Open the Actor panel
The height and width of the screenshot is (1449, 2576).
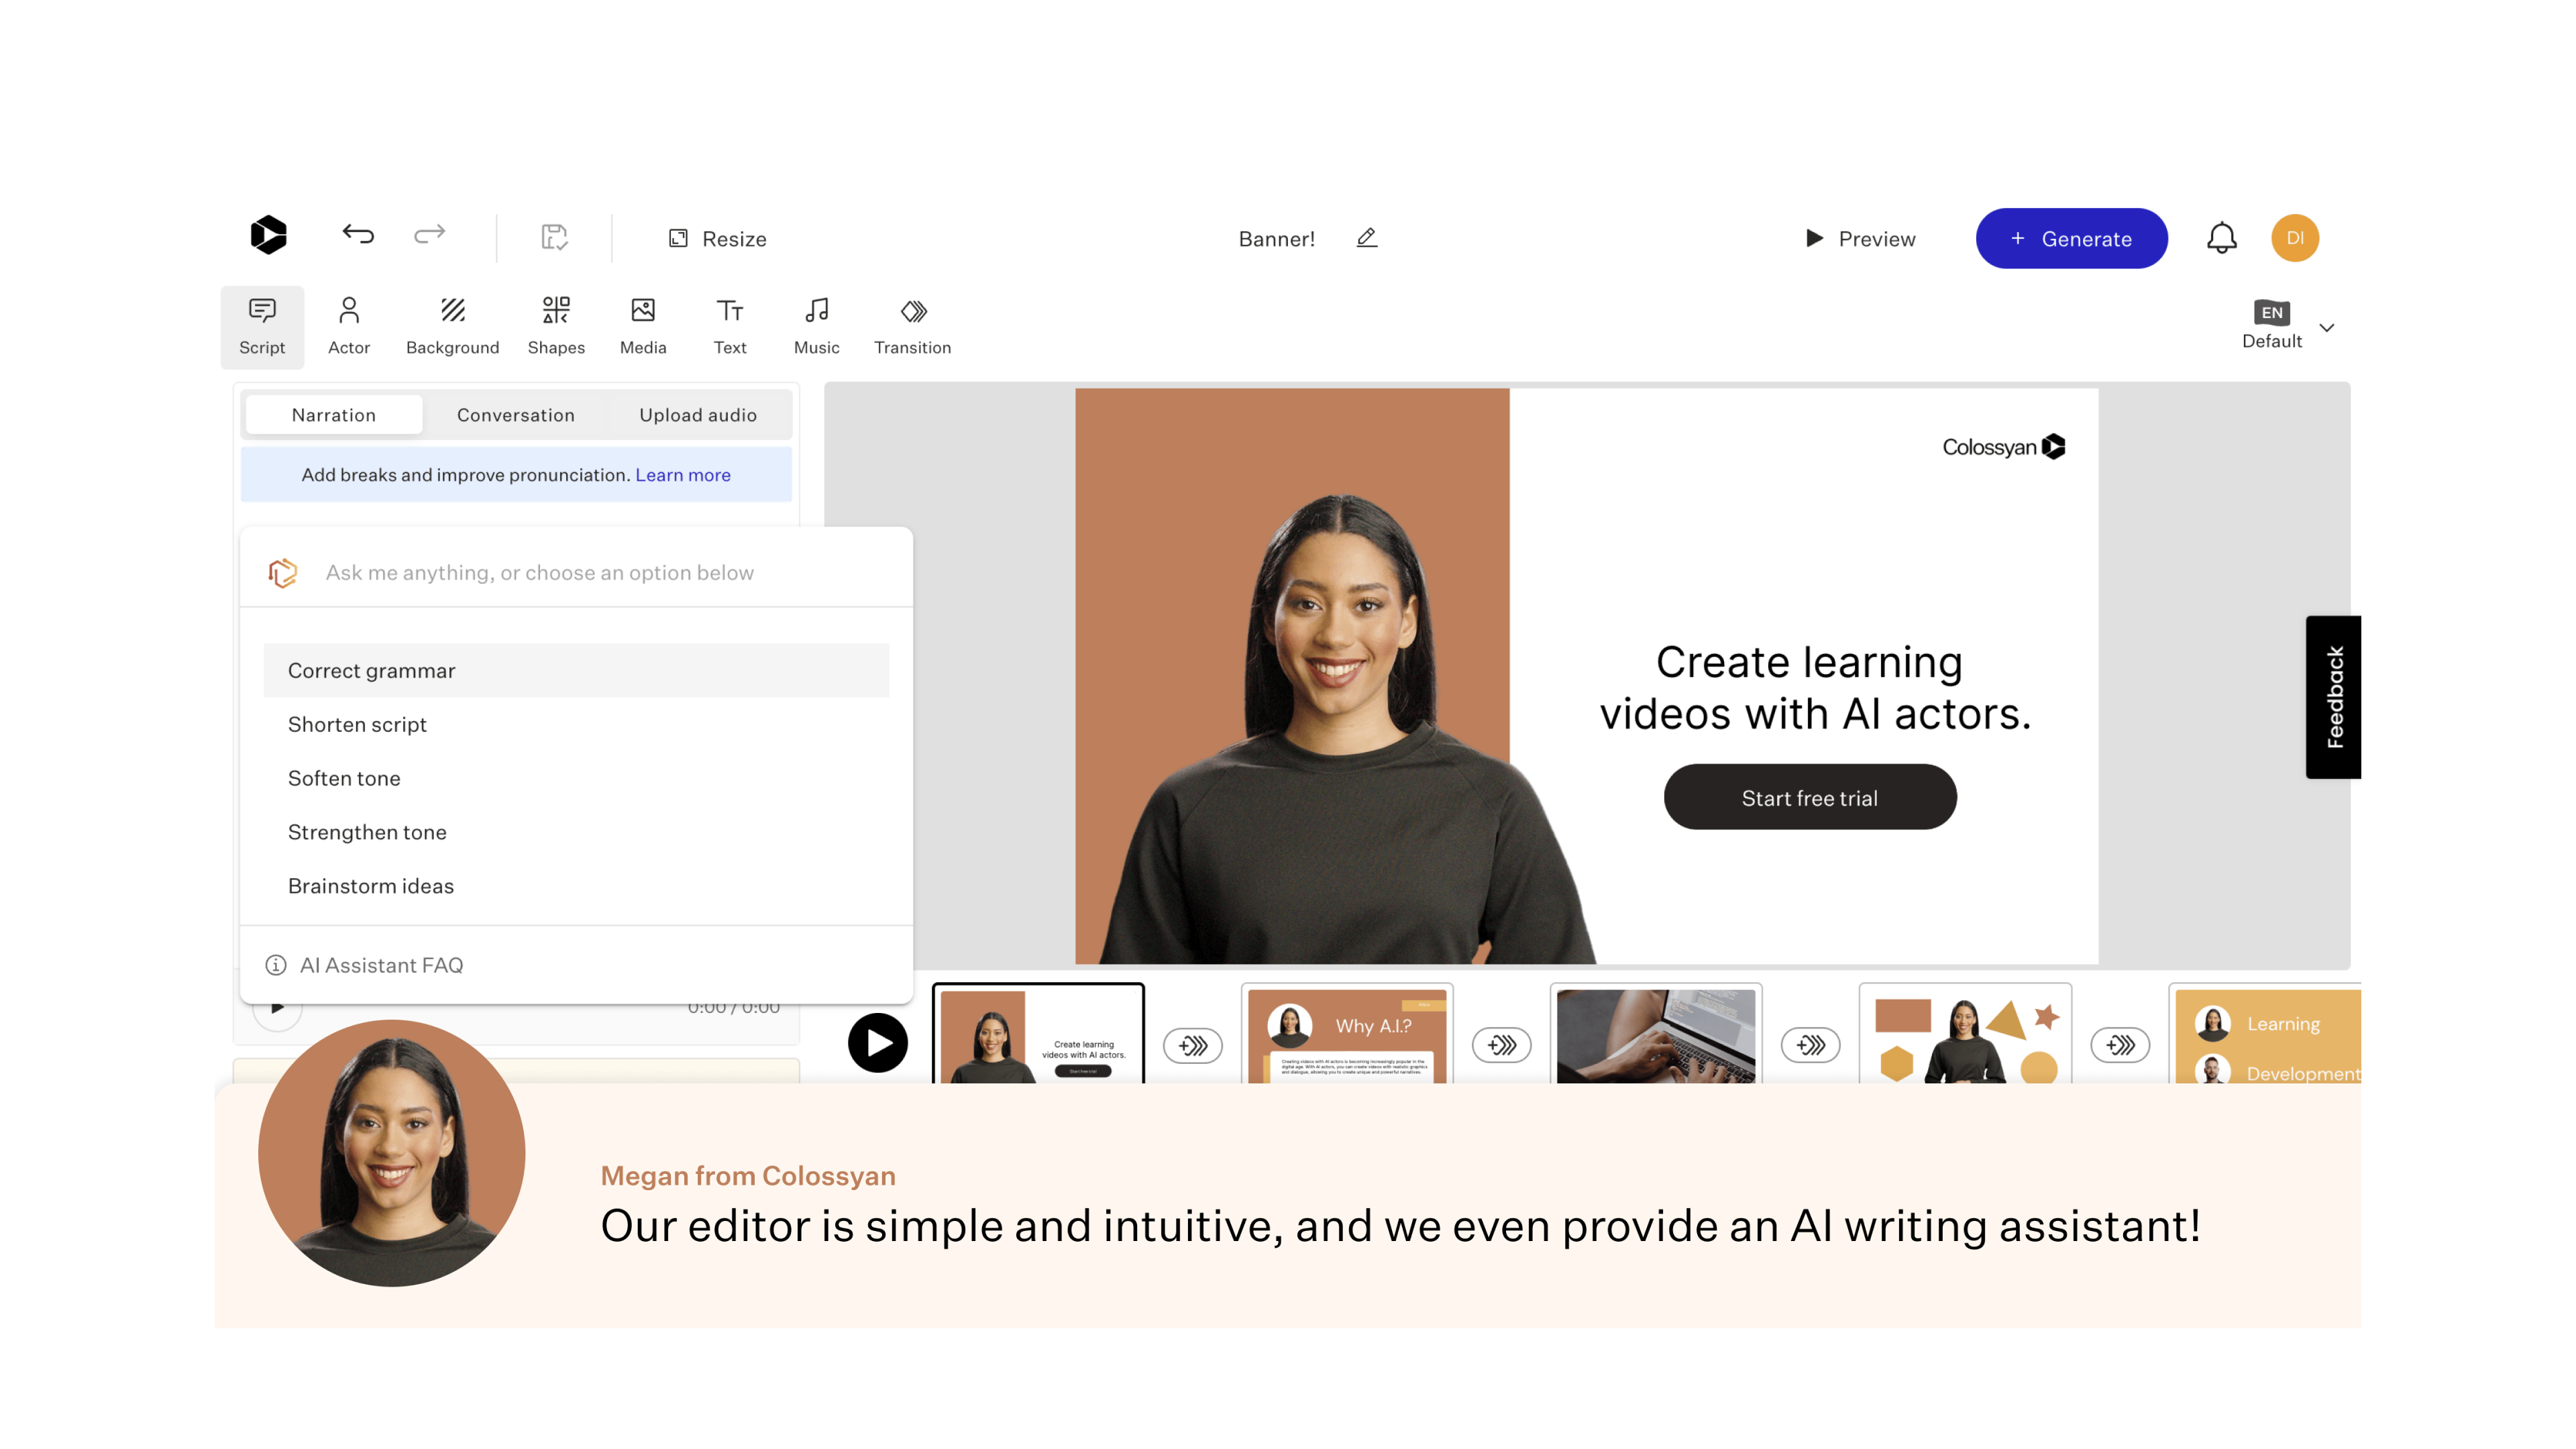348,325
